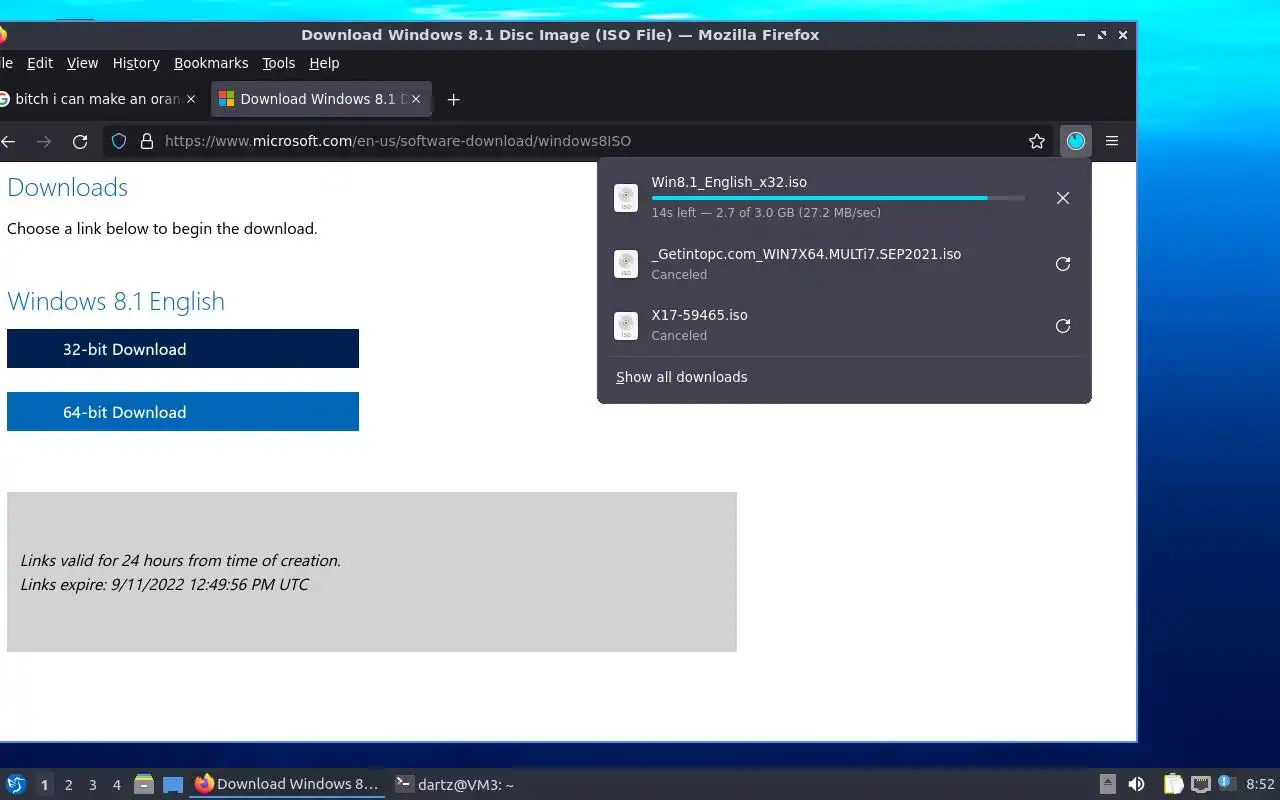Click the Win8.1_English_x32.iso file name
Screen dimensions: 1280x800
729,182
